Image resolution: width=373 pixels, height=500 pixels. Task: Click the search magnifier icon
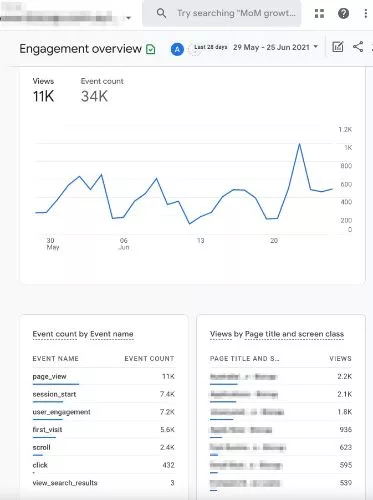tap(161, 13)
